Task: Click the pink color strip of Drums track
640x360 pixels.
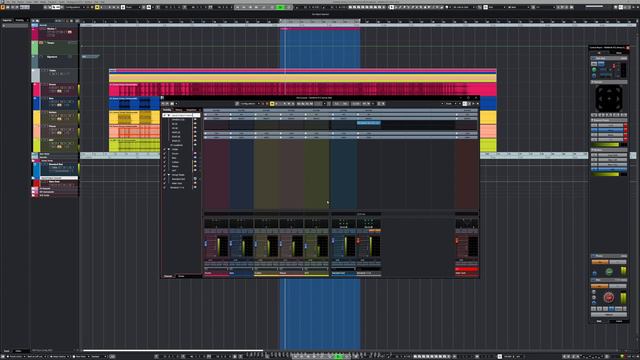Action: [x=36, y=89]
